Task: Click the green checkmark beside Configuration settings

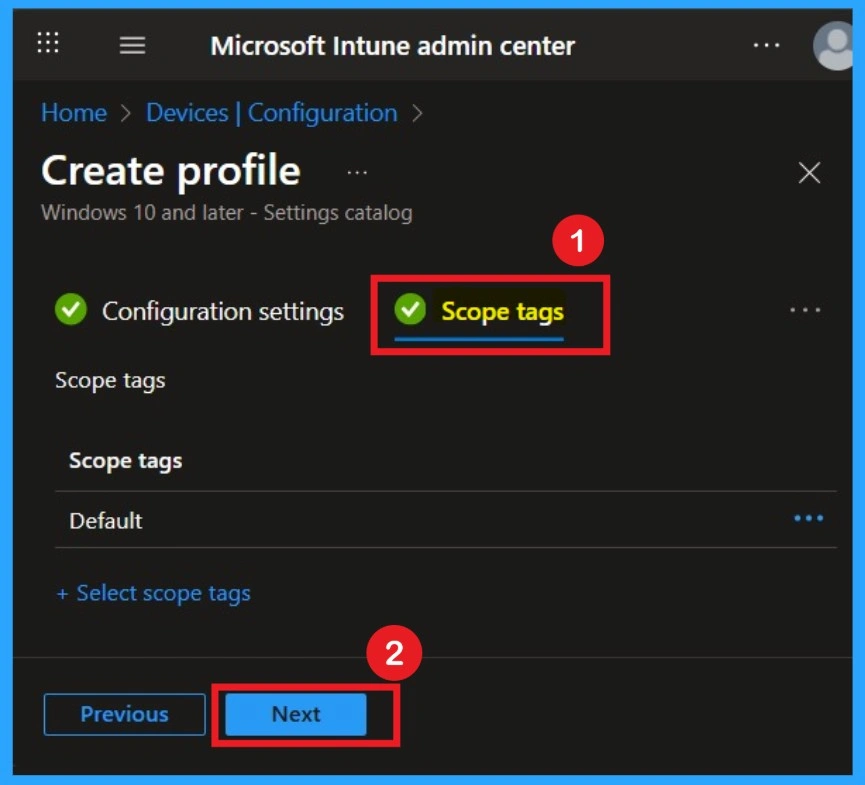Action: click(x=71, y=309)
